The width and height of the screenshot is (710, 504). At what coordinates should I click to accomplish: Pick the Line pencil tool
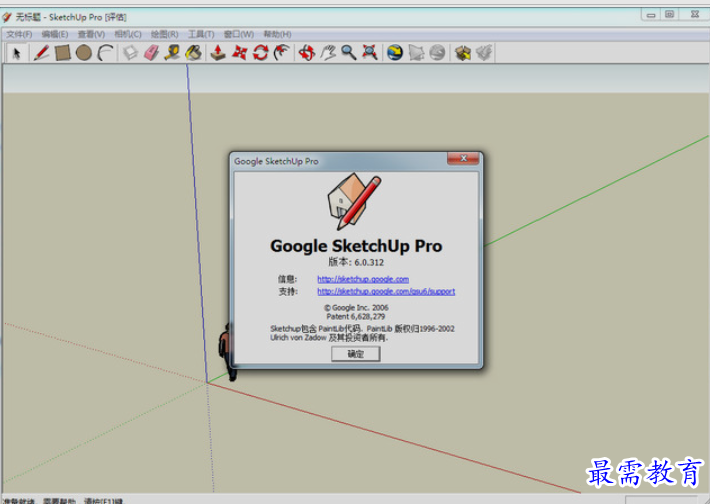tap(41, 53)
